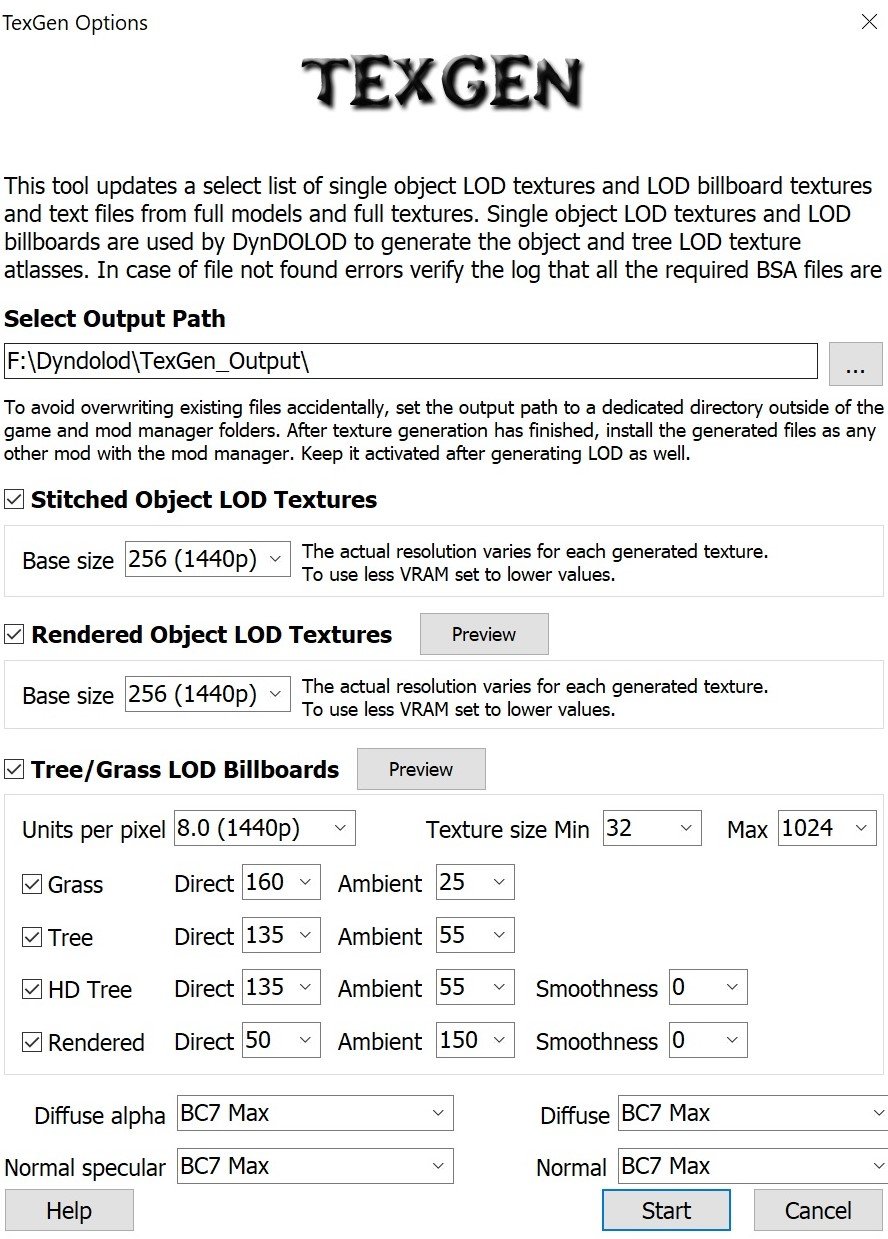Select Diffuse alpha compression format dropdown
Image resolution: width=888 pixels, height=1239 pixels.
tap(314, 1113)
